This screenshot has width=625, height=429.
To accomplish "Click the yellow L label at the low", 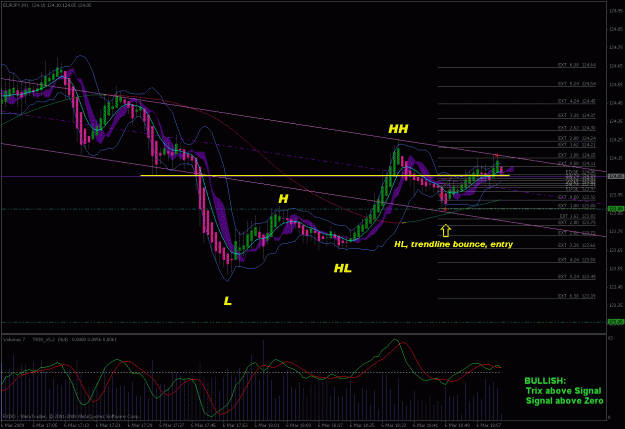I will click(228, 301).
